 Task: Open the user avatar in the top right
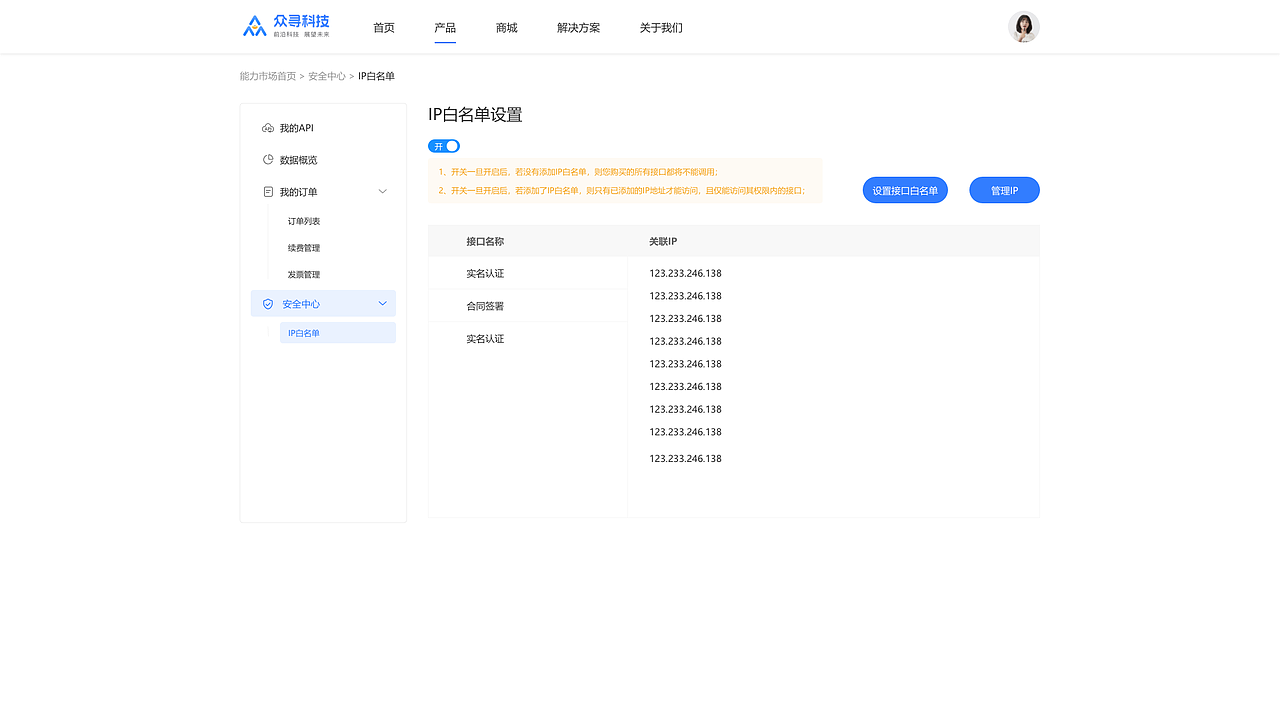click(x=1023, y=27)
